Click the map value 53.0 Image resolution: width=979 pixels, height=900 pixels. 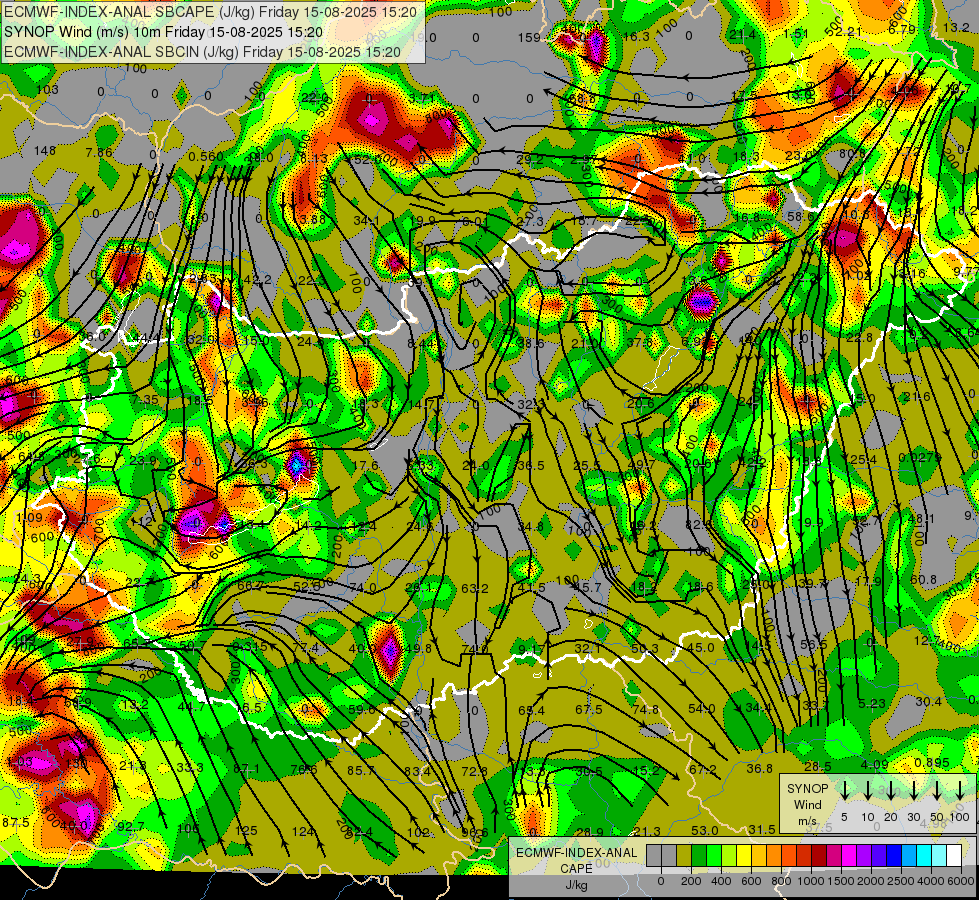coord(704,830)
